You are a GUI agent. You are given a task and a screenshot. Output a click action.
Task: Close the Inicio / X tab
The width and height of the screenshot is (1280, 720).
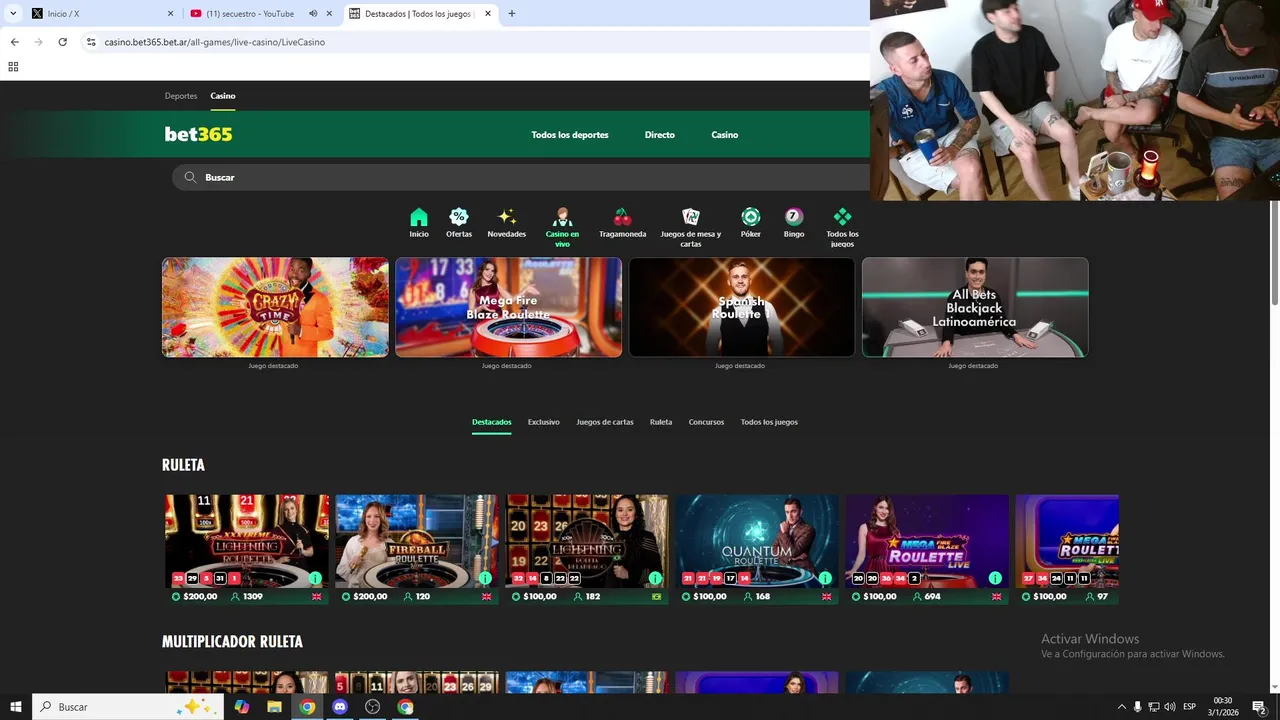pos(170,14)
